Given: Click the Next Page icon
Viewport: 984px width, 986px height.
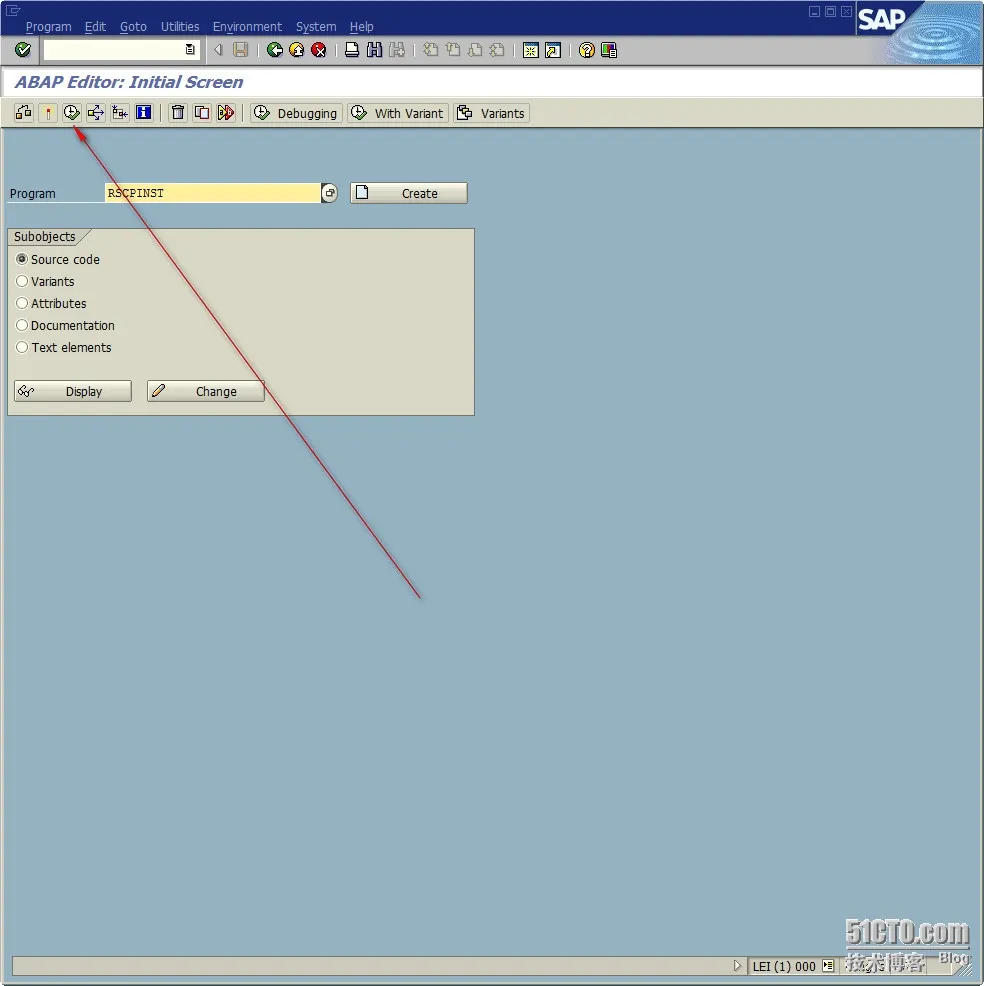Looking at the screenshot, I should tap(475, 50).
